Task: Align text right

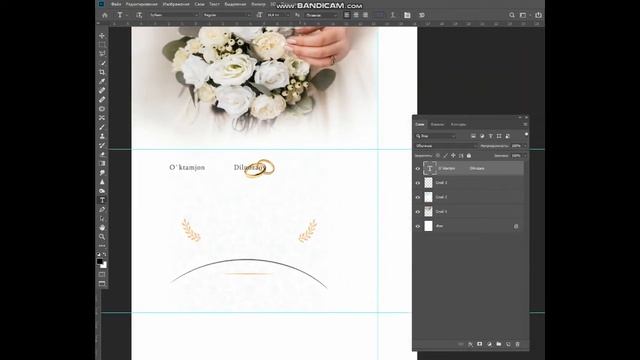Action: (365, 15)
